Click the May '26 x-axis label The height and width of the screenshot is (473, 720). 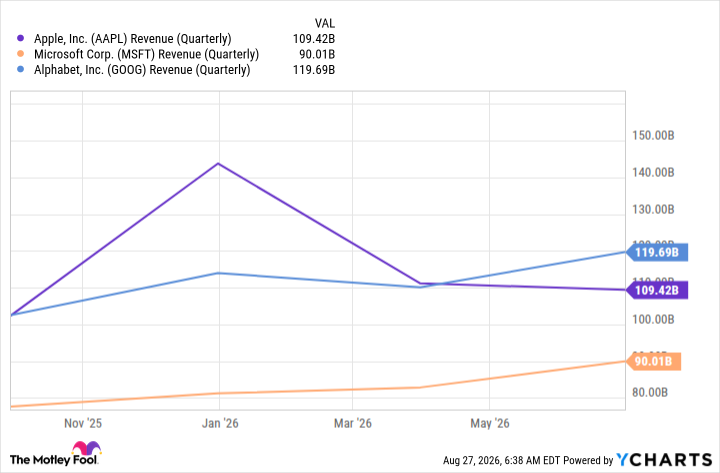click(490, 423)
